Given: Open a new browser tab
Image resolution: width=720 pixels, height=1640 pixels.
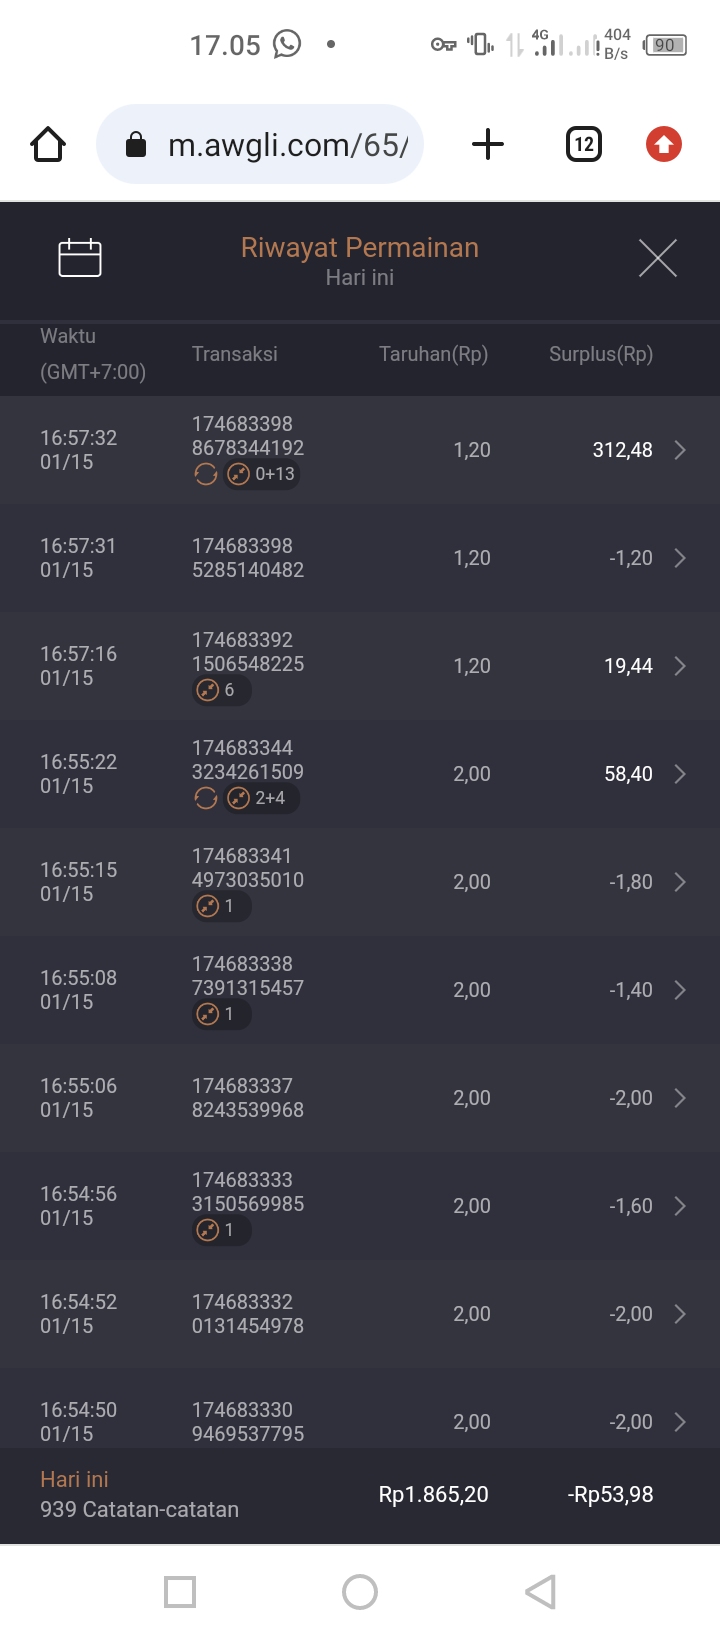Looking at the screenshot, I should click(488, 145).
